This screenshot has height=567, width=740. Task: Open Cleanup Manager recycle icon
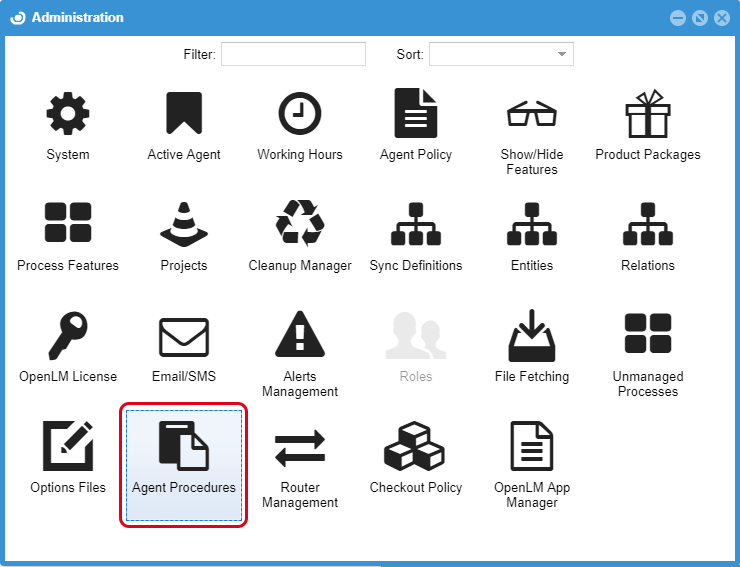tap(300, 223)
